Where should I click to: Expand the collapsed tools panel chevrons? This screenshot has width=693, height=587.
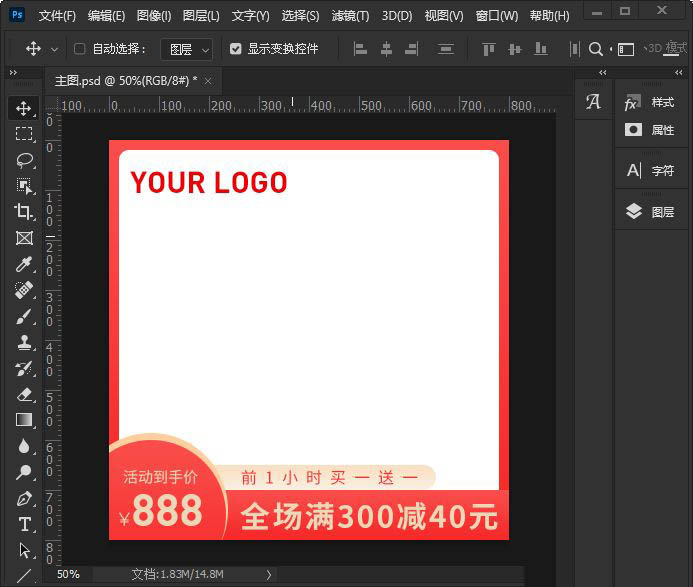coord(13,72)
